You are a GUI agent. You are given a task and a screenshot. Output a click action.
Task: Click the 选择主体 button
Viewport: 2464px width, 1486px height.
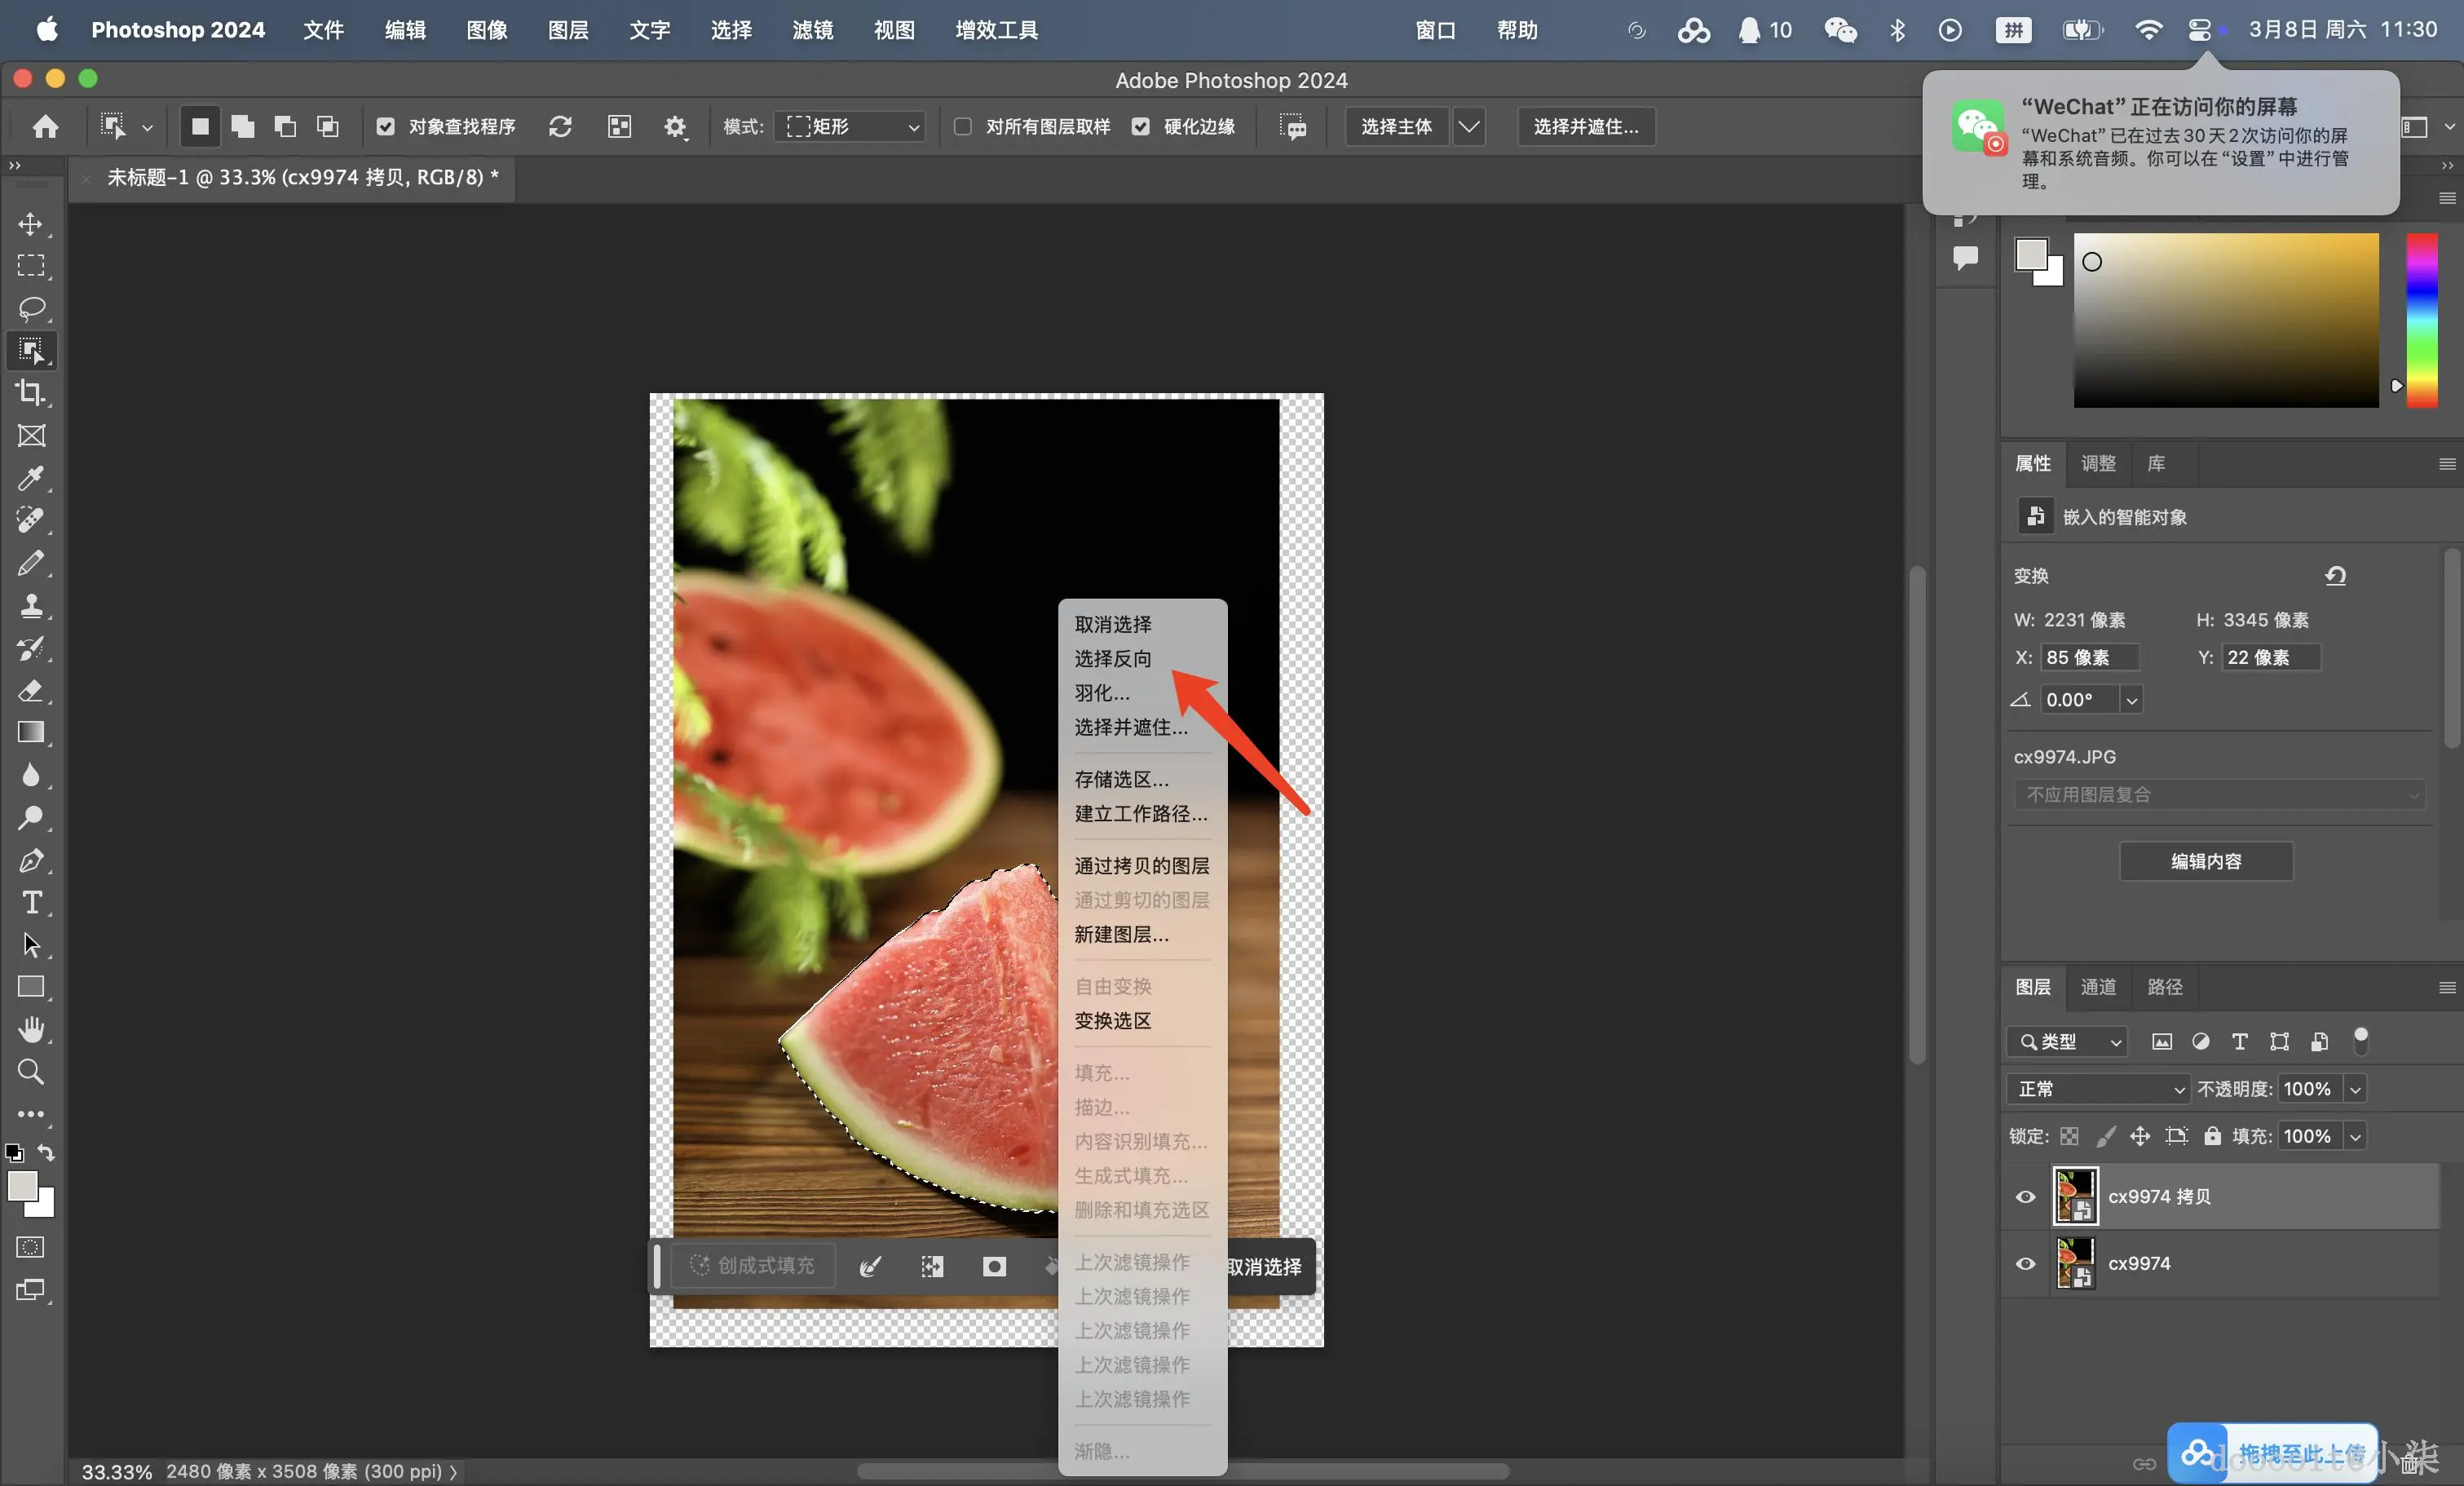pos(1395,127)
